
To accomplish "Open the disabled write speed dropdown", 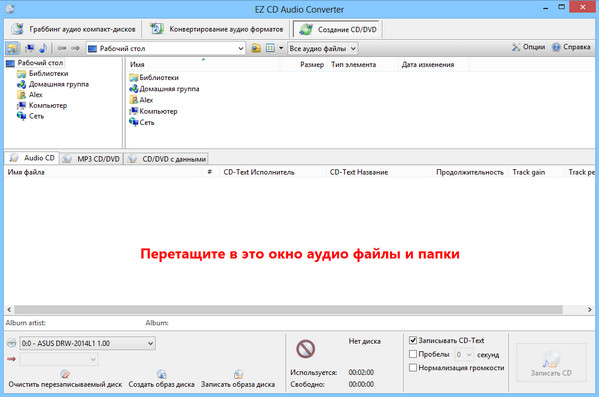I will [59, 359].
